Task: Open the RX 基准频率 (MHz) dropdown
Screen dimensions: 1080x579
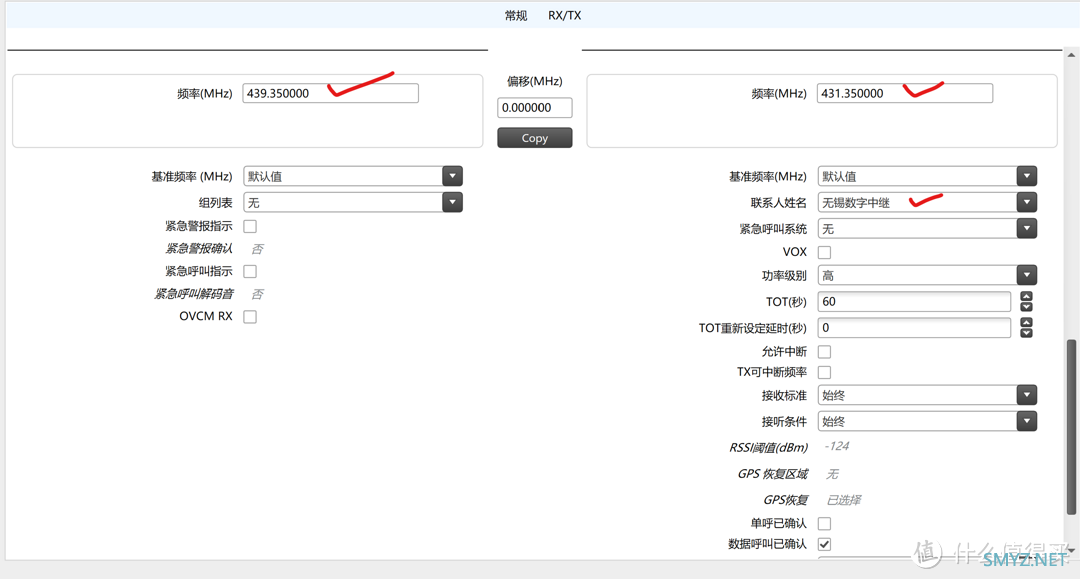Action: [453, 176]
